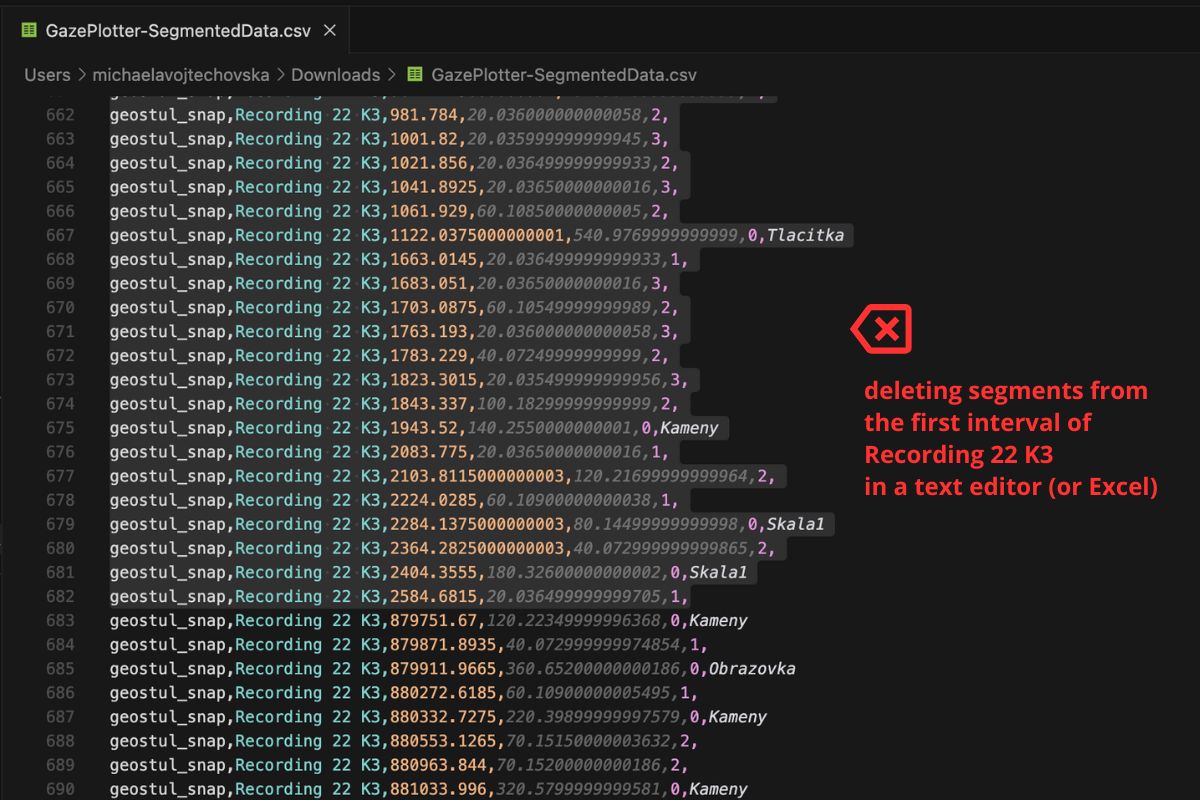Click the chevron after Users breadcrumb
This screenshot has width=1200, height=800.
81,75
